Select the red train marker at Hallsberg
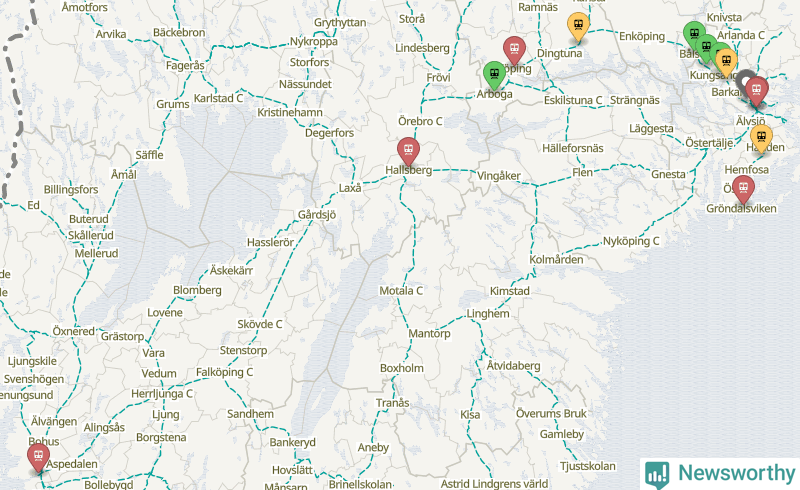 click(x=408, y=151)
